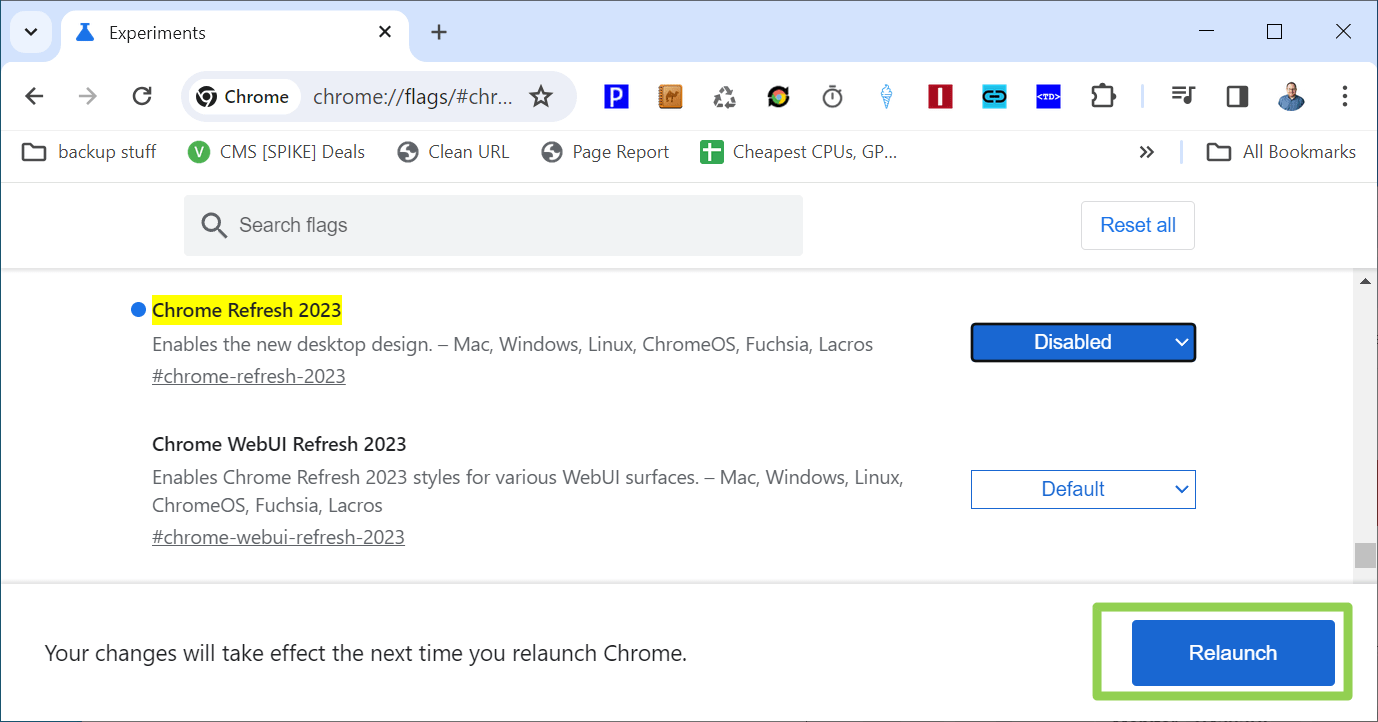Open the side panel icon
Image resolution: width=1378 pixels, height=722 pixels.
(1237, 97)
